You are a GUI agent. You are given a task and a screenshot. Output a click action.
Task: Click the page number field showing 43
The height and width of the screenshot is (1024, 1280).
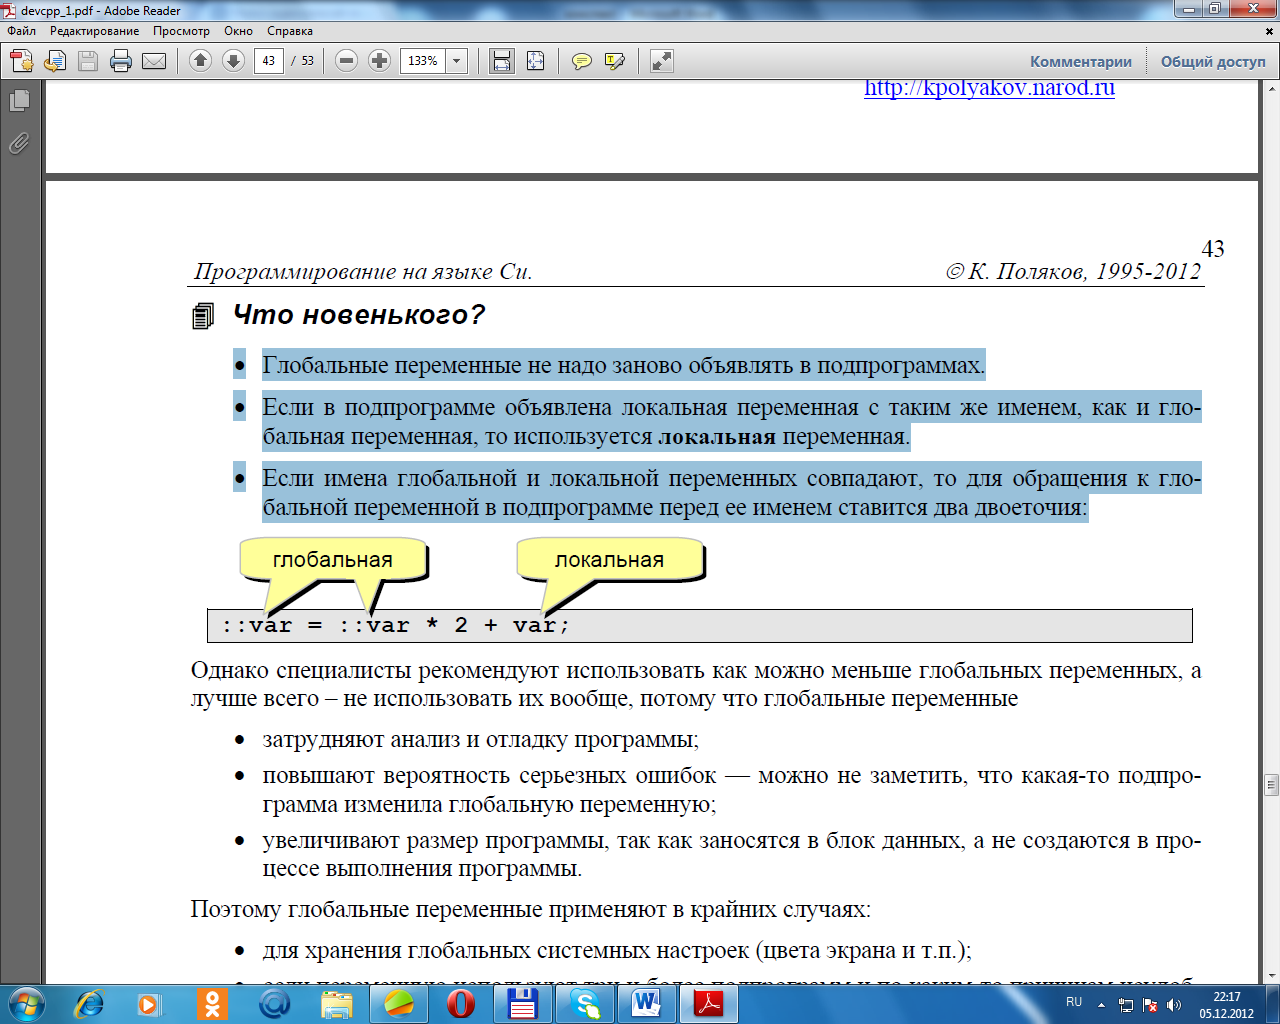269,61
